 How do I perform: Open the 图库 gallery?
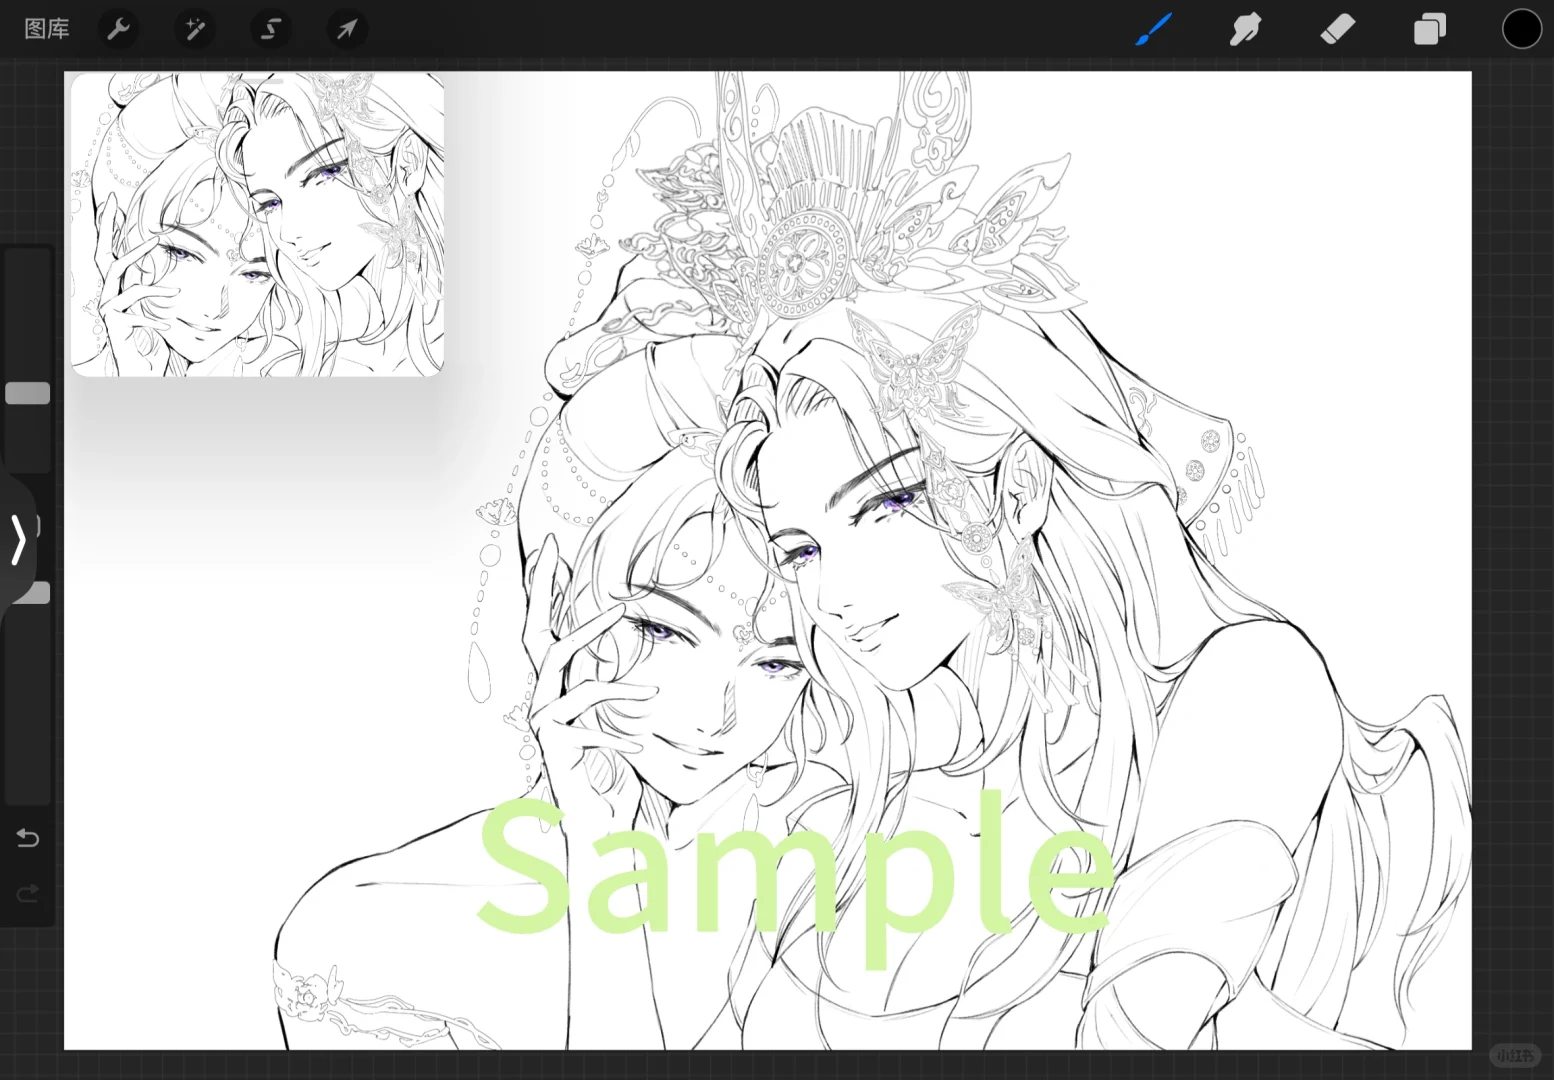click(x=47, y=29)
